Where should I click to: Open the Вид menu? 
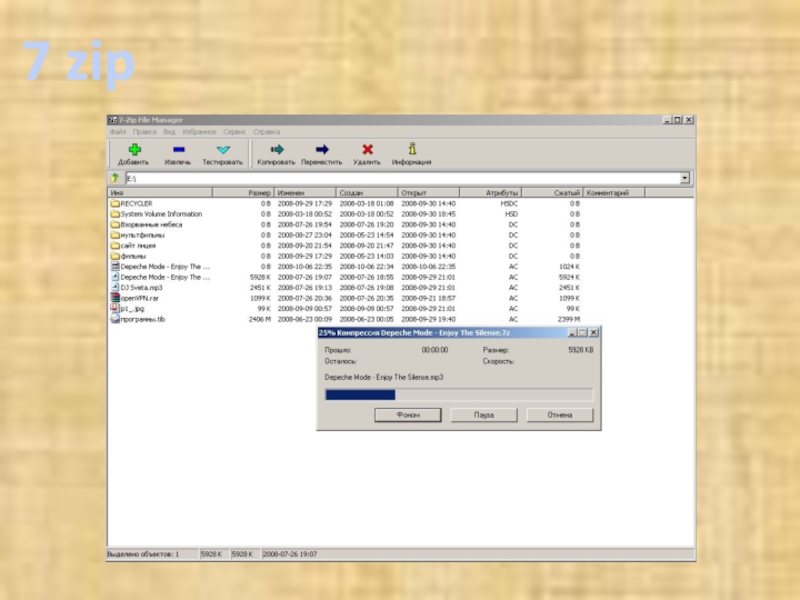click(169, 132)
